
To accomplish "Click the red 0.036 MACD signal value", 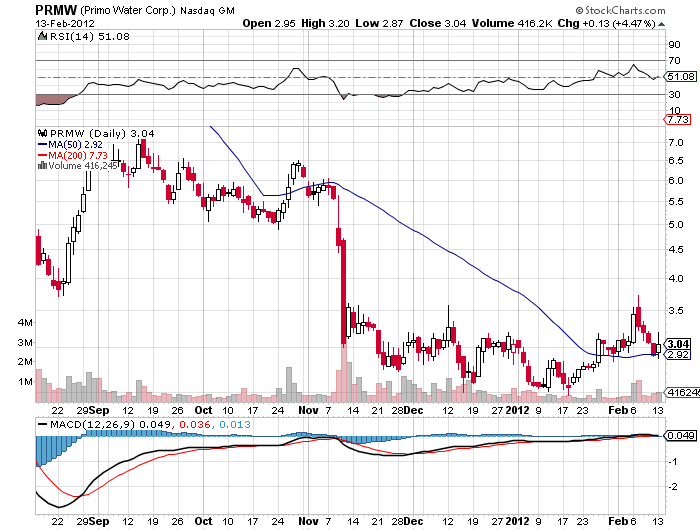I will coord(194,424).
